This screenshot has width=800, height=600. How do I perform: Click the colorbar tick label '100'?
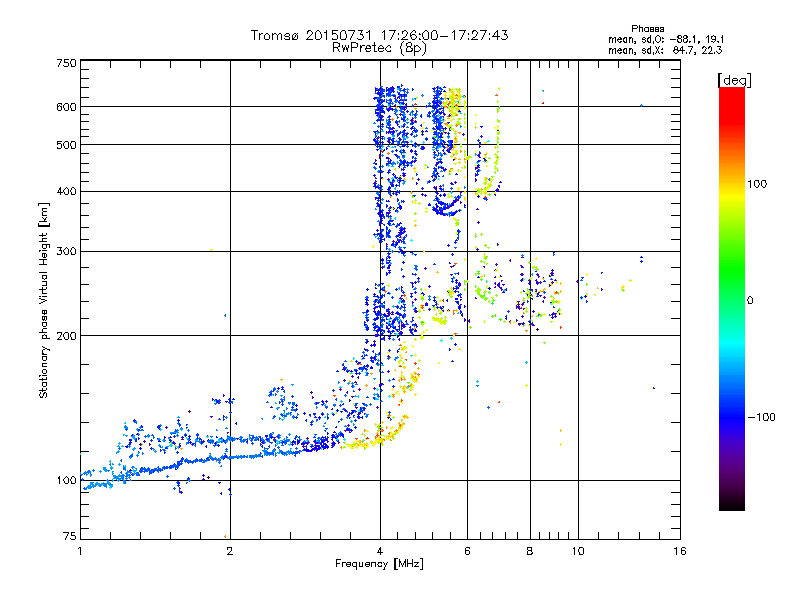tap(757, 184)
